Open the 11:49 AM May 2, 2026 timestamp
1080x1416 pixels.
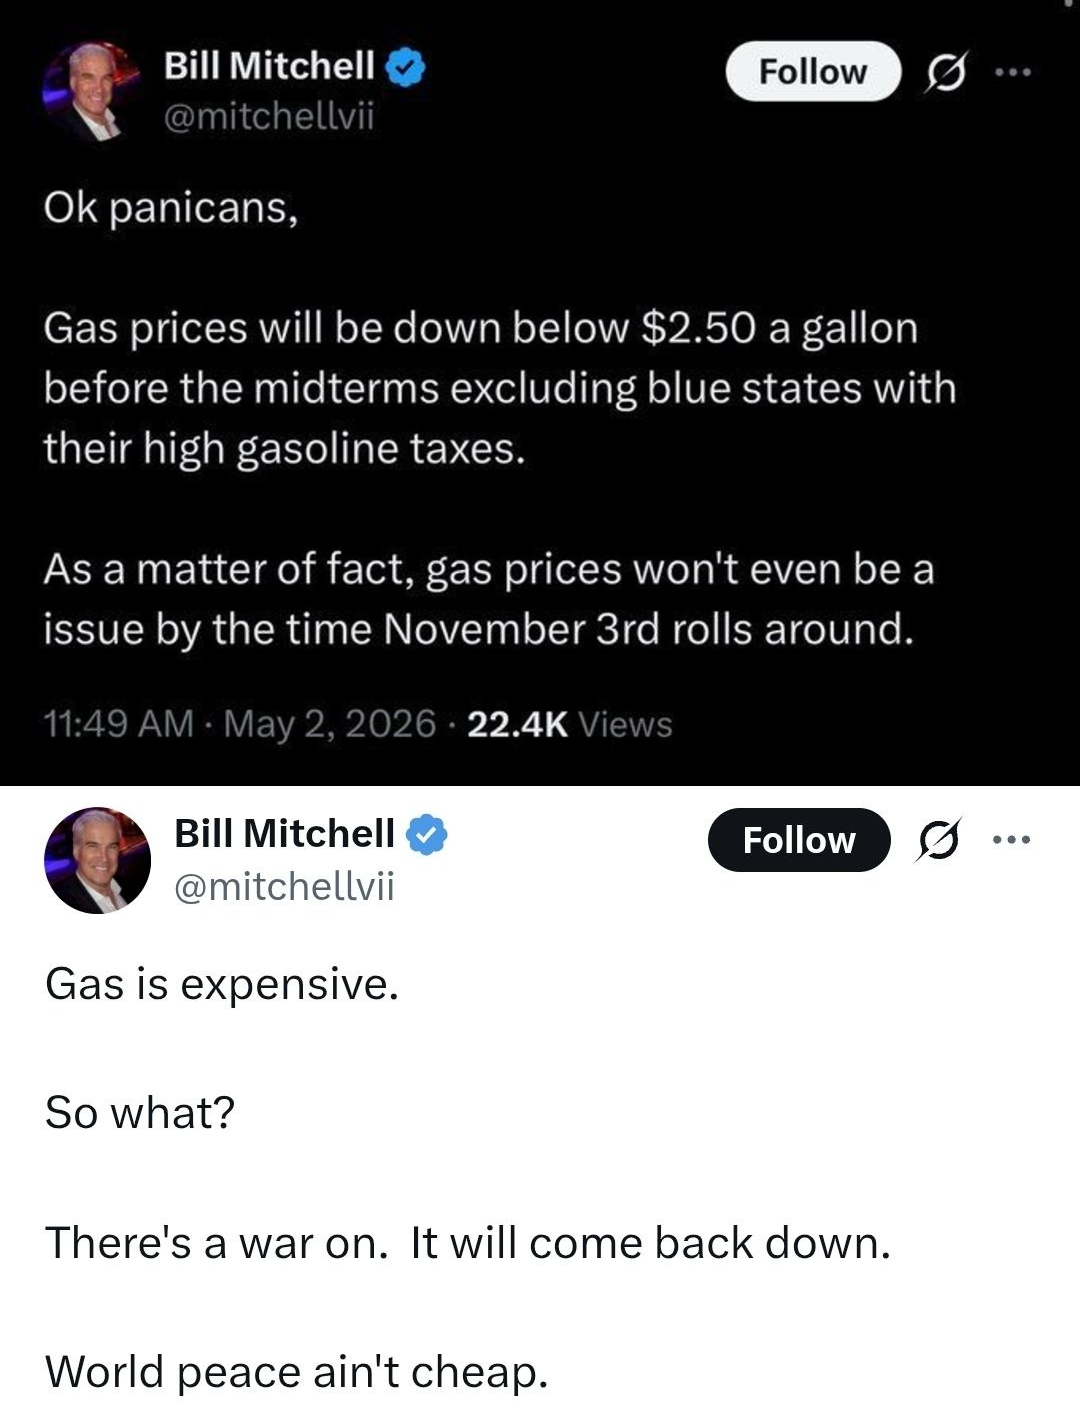coord(240,723)
